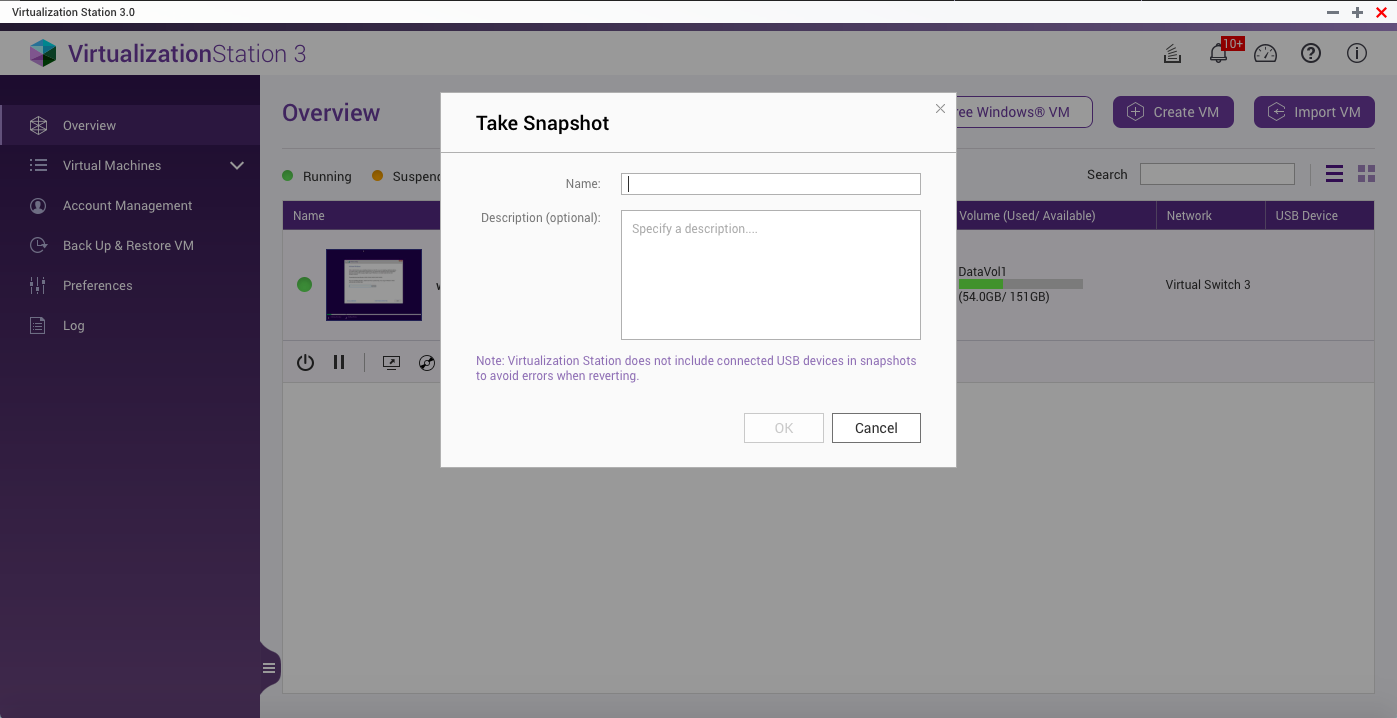Open Preferences from sidebar
This screenshot has width=1397, height=718.
[x=130, y=285]
